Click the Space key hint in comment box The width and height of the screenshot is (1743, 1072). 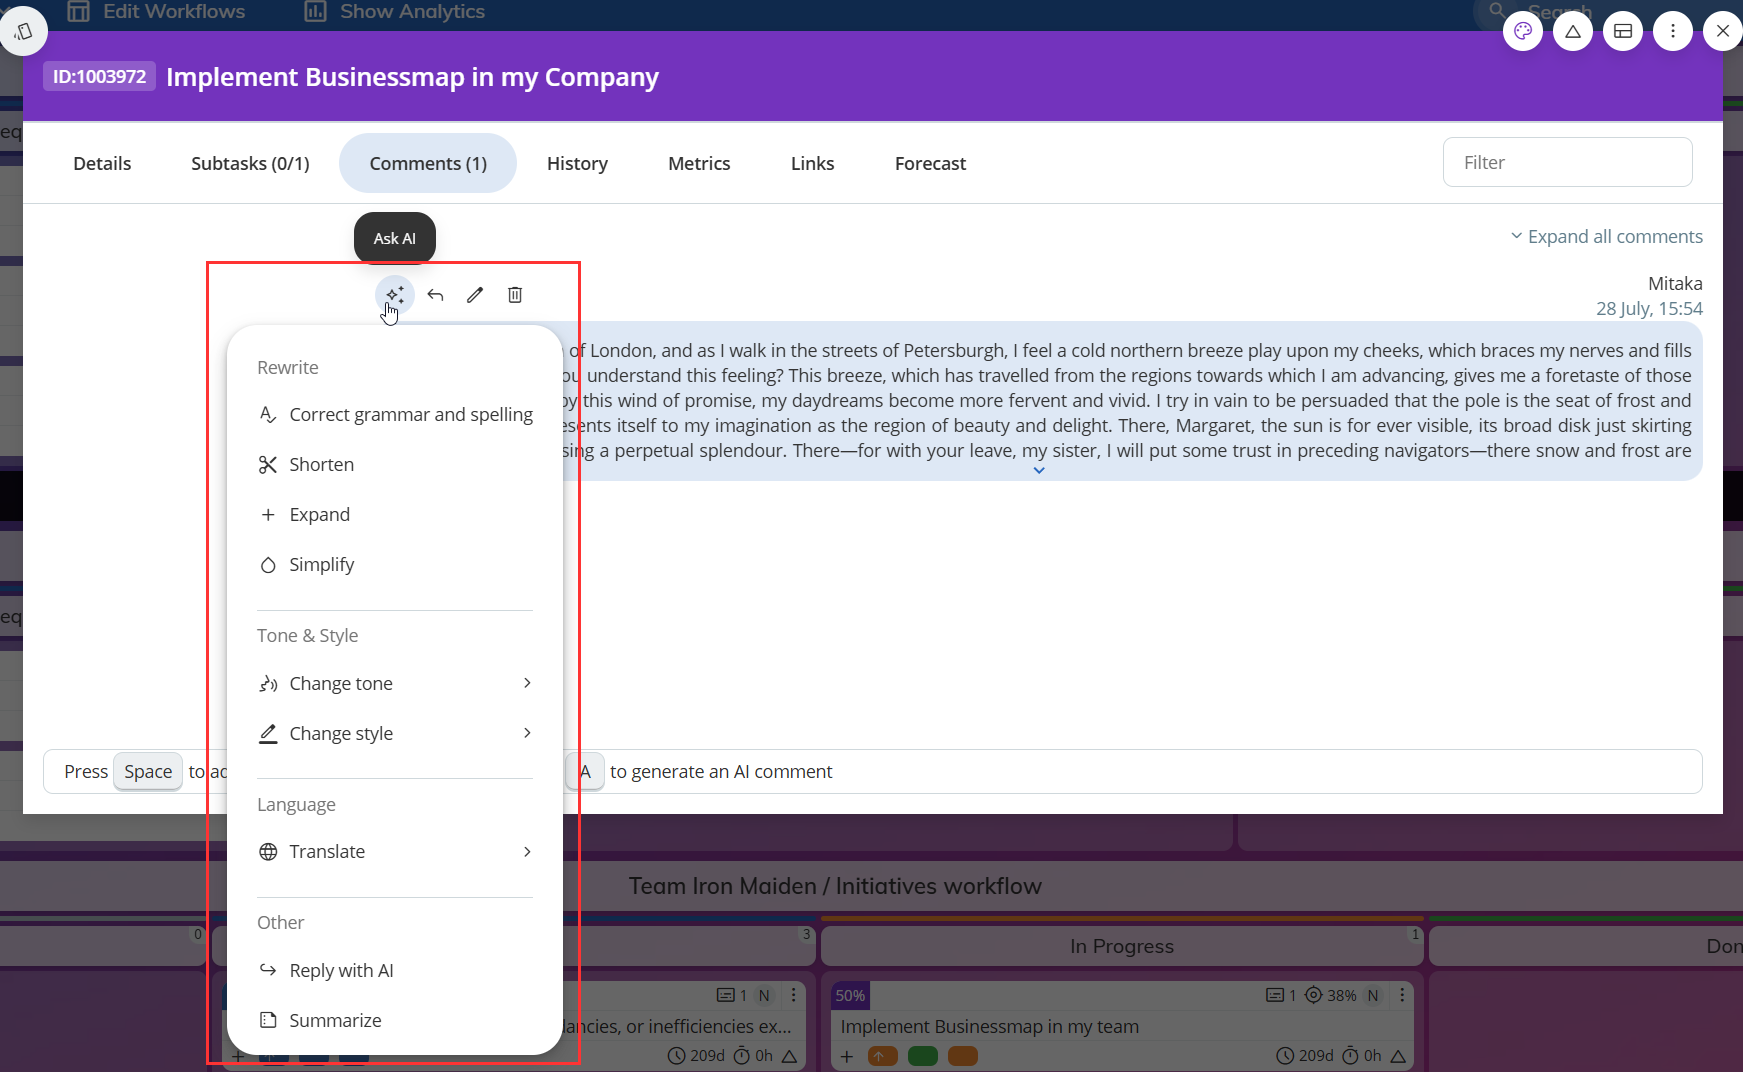point(148,772)
